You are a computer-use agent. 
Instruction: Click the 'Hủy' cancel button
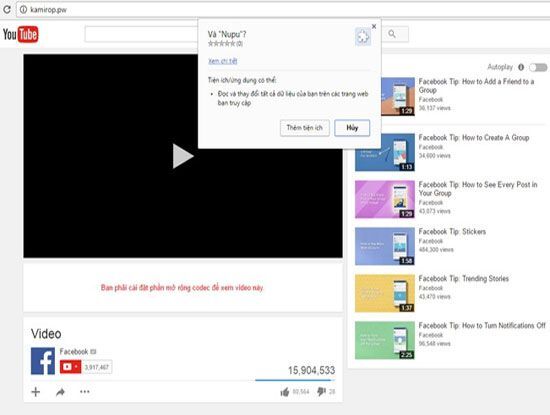(x=352, y=128)
